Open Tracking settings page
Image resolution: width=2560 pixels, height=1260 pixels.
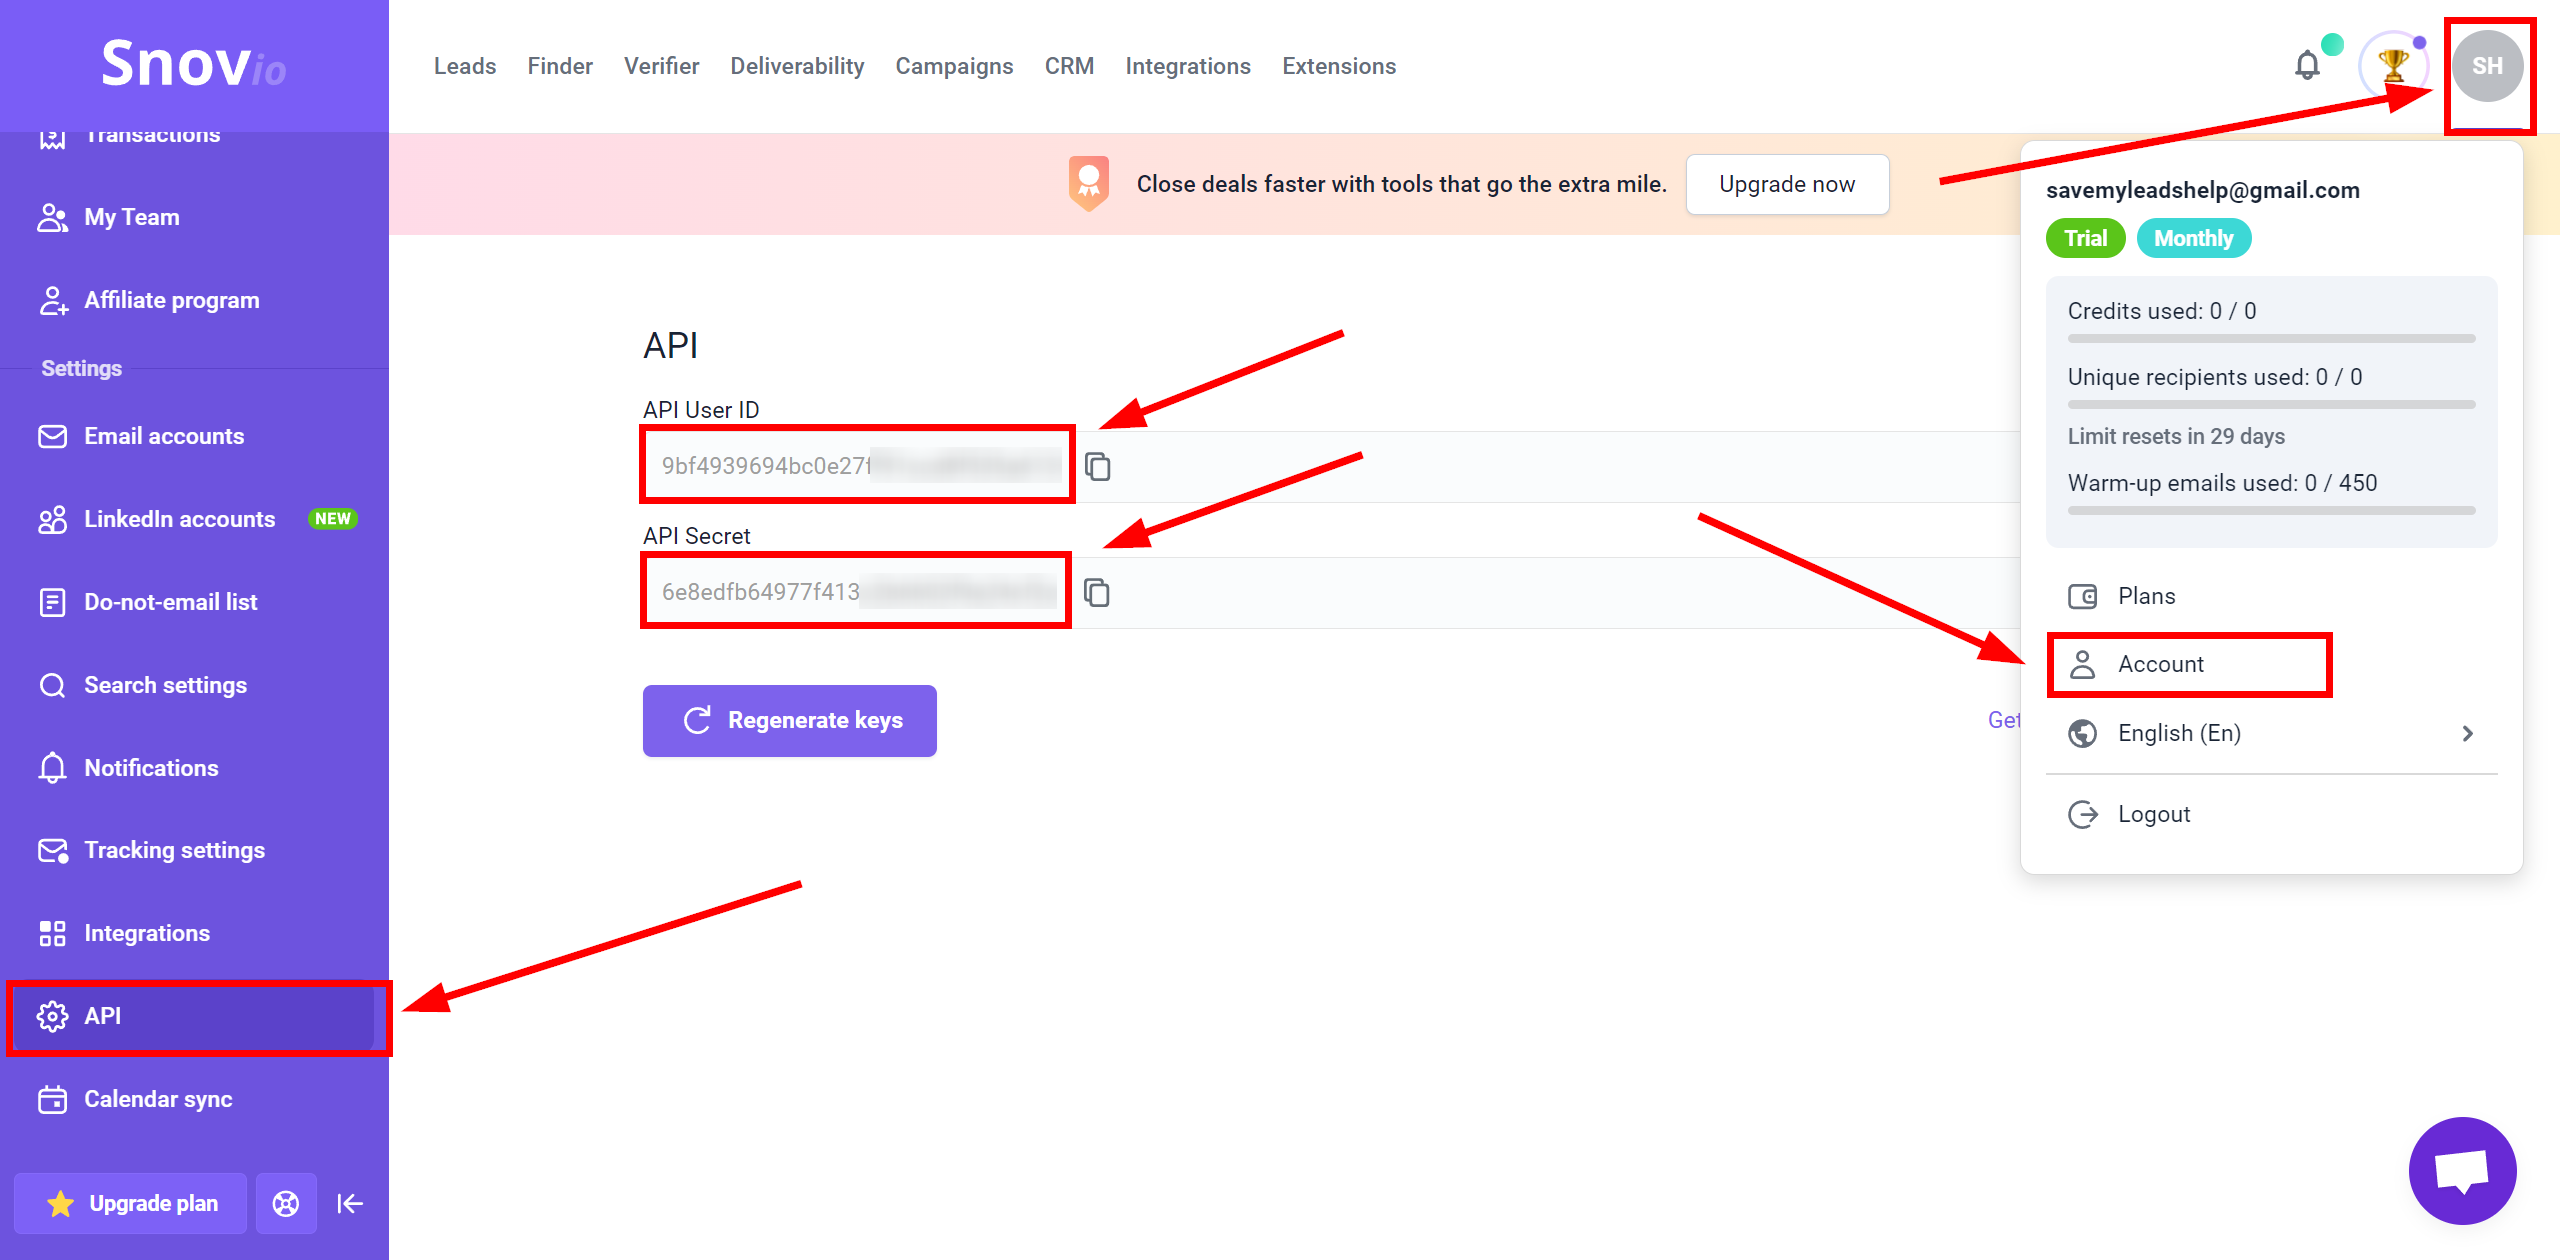(x=194, y=851)
